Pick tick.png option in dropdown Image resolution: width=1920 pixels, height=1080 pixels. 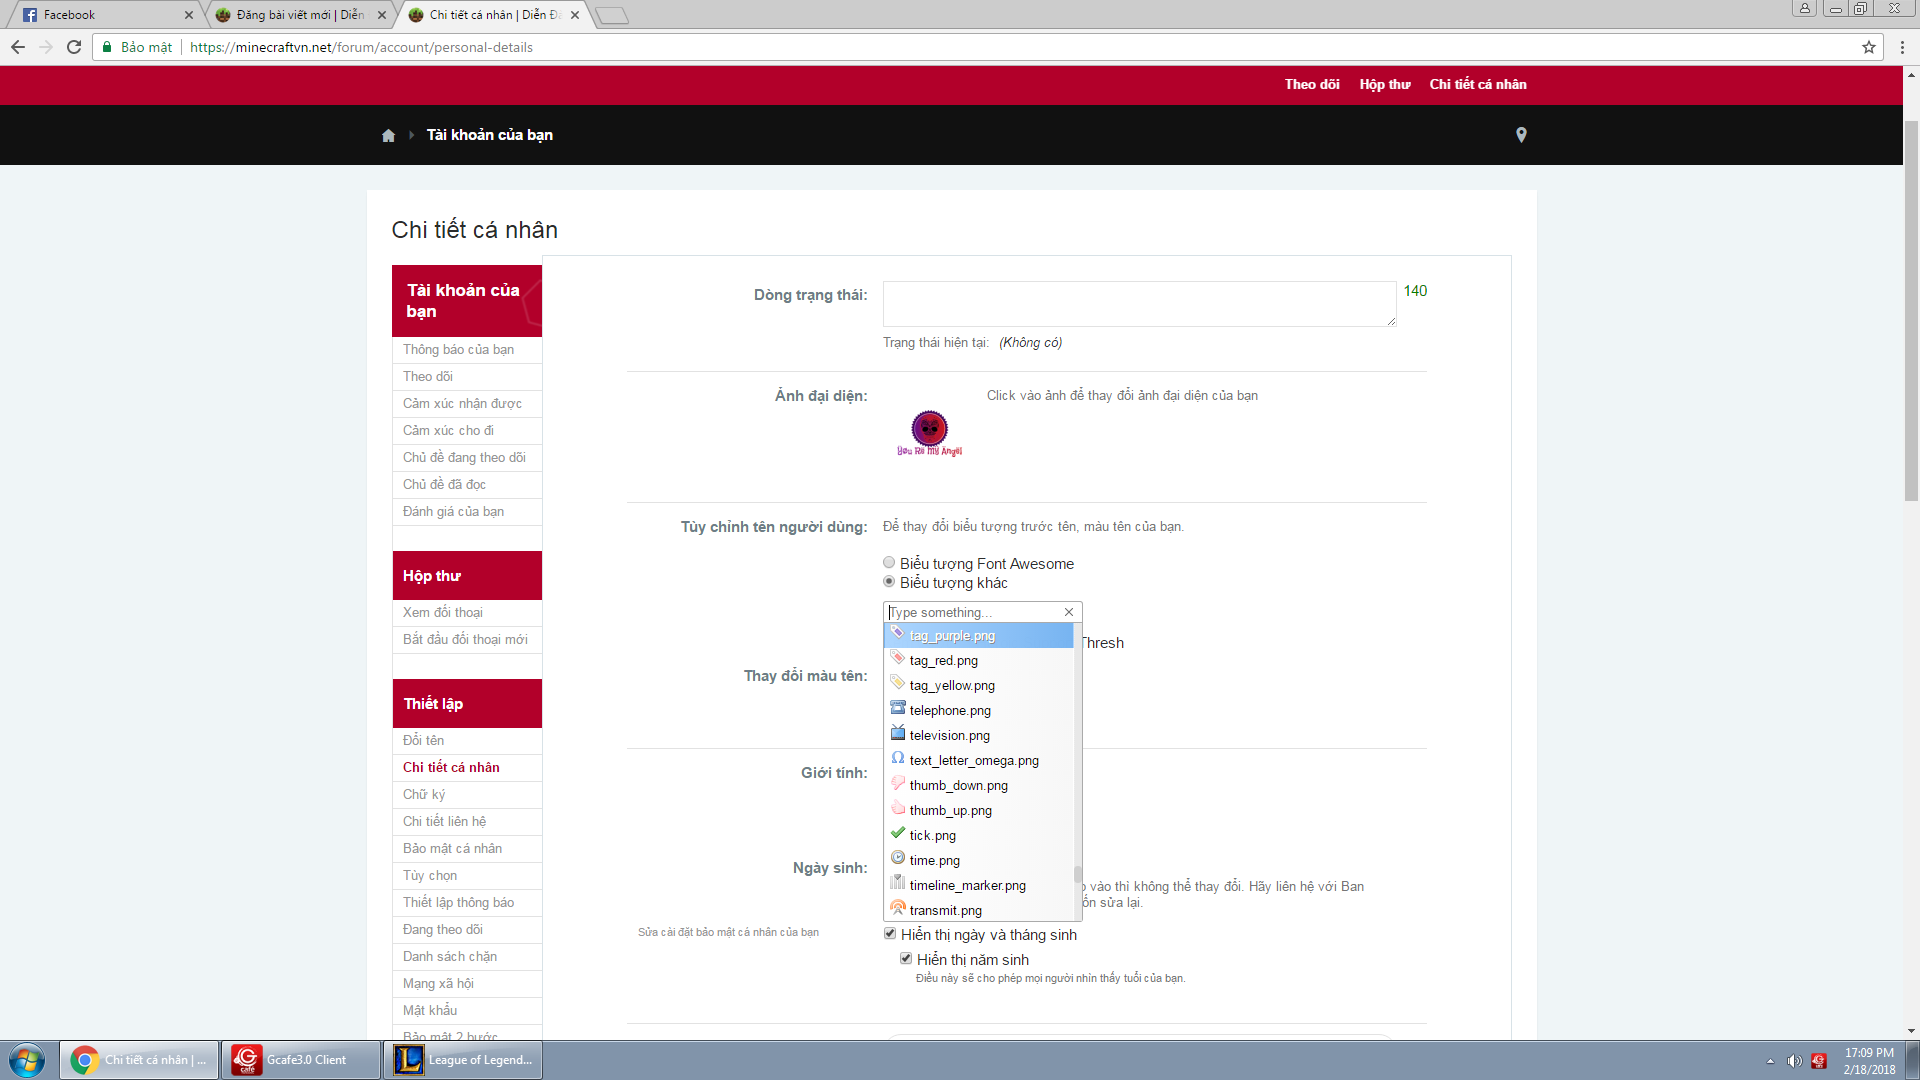pos(932,835)
